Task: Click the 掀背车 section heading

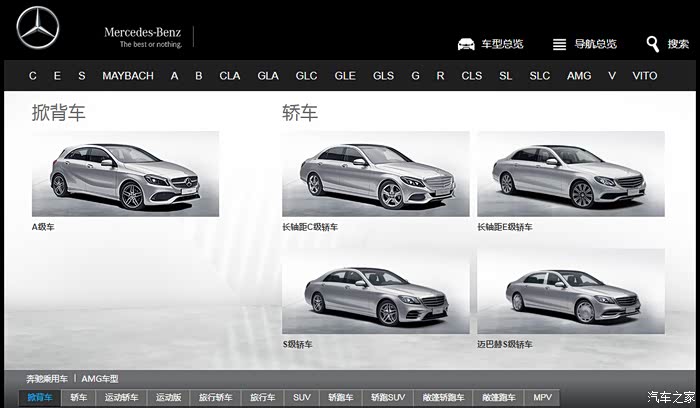Action: (x=58, y=112)
